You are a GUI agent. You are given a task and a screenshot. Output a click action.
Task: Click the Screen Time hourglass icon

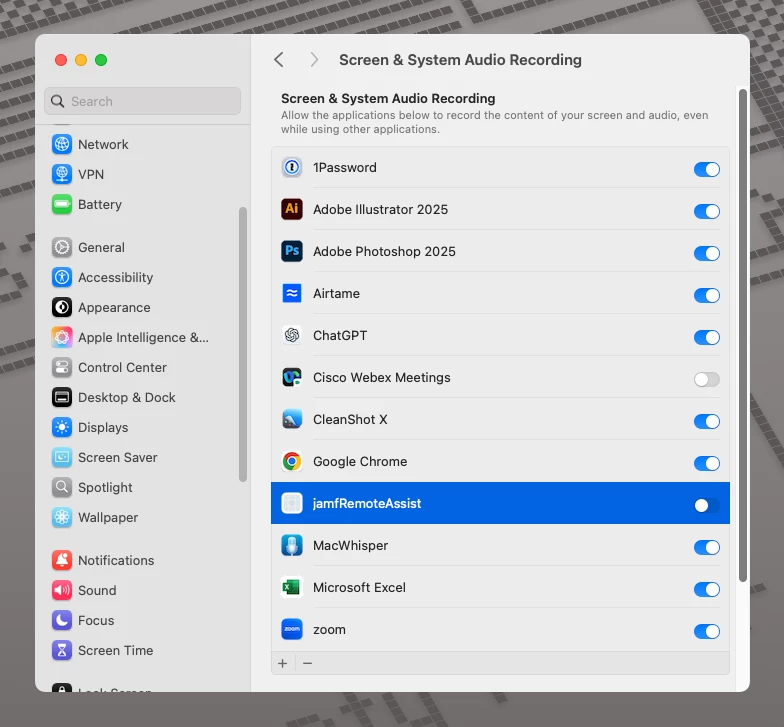pos(62,650)
